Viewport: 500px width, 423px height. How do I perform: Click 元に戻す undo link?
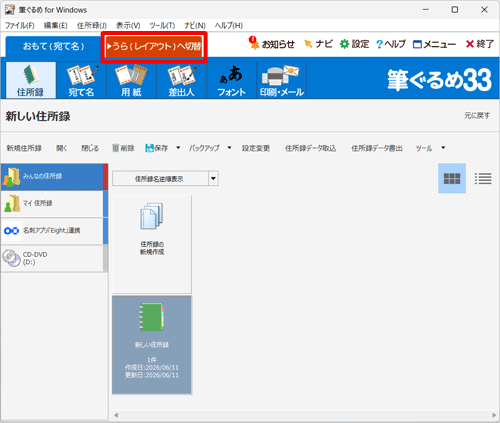(477, 116)
